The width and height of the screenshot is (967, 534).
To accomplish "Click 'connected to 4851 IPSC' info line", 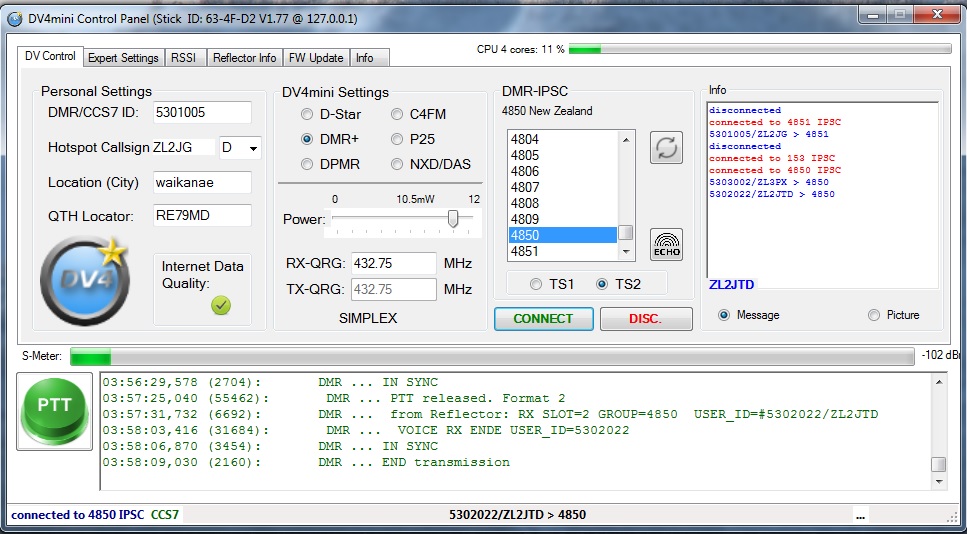I will pyautogui.click(x=775, y=122).
